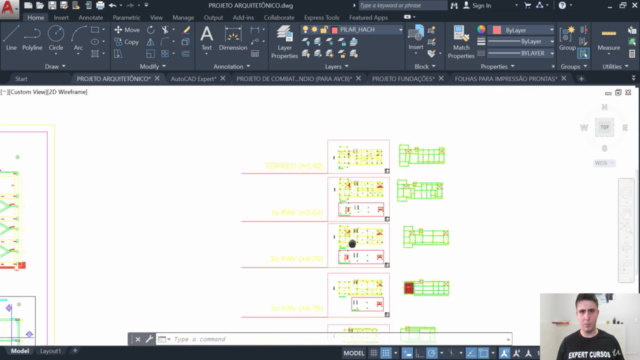640x360 pixels.
Task: Expand the Modify panel
Action: (x=153, y=67)
